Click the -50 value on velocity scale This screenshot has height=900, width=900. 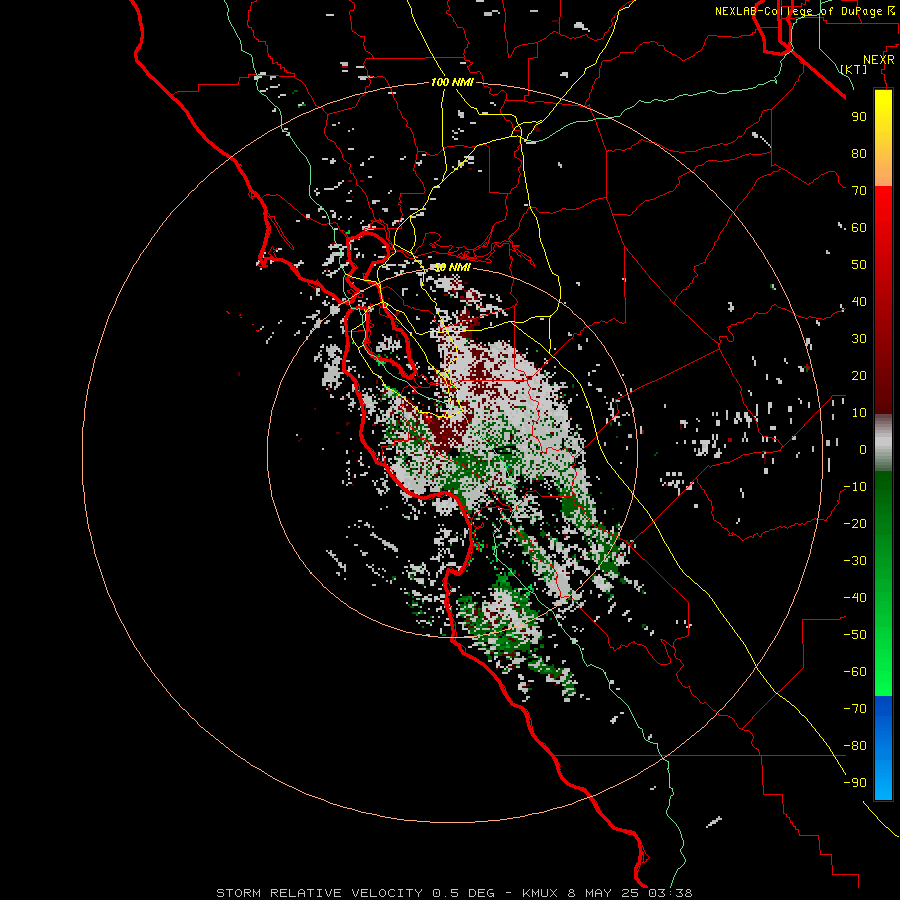855,635
